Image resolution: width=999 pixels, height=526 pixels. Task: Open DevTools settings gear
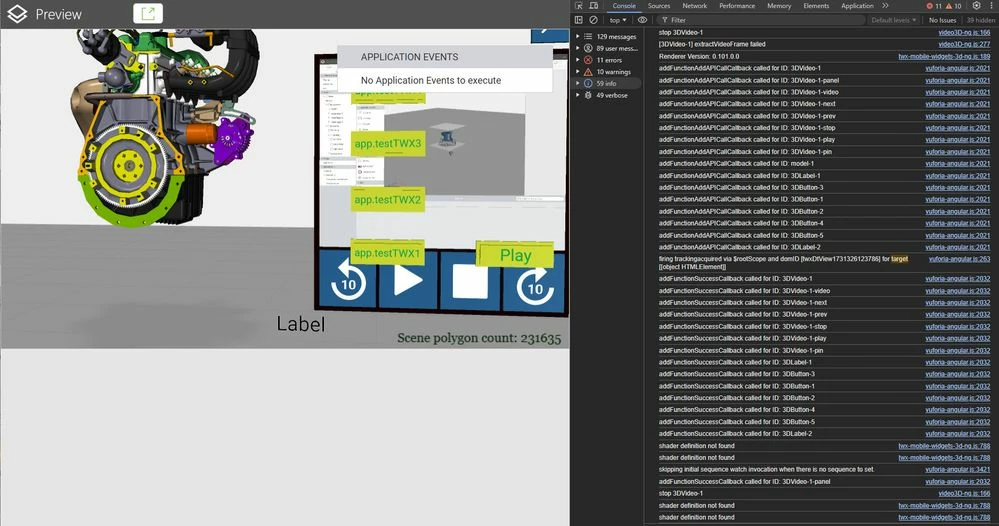coord(976,6)
